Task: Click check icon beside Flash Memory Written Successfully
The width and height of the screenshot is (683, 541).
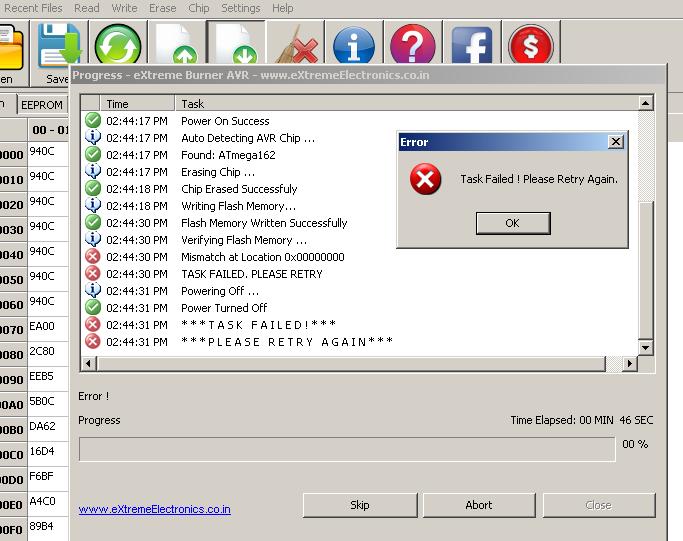Action: pos(93,222)
